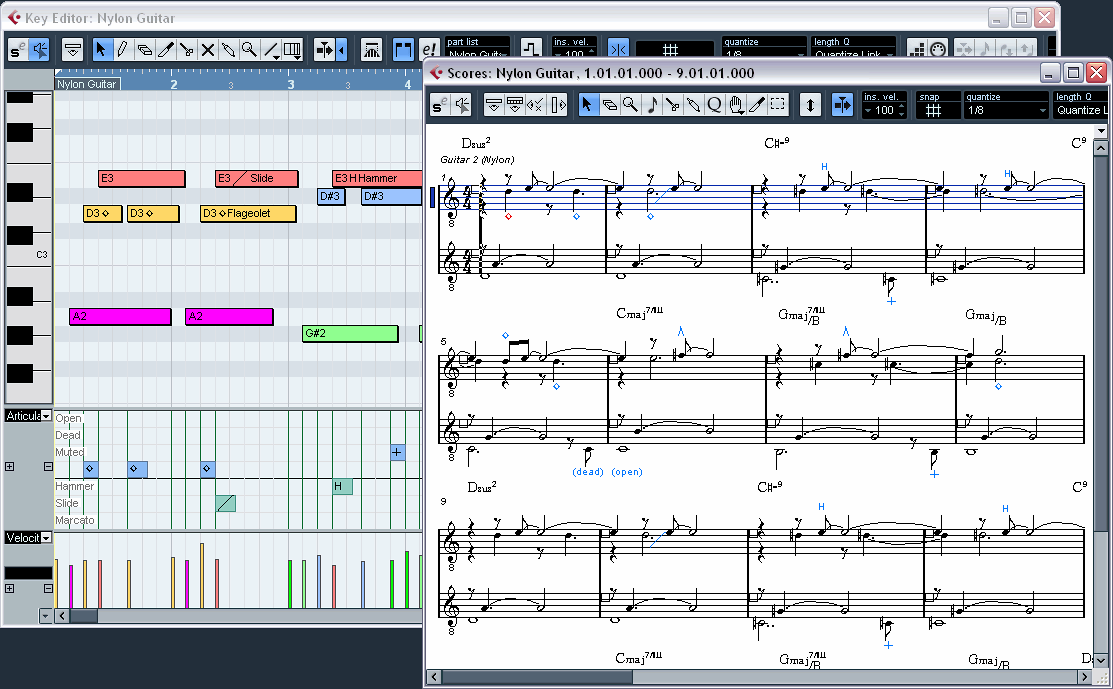Toggle Acoustic Feedback speaker in Key Editor
1113x689 pixels.
point(39,49)
